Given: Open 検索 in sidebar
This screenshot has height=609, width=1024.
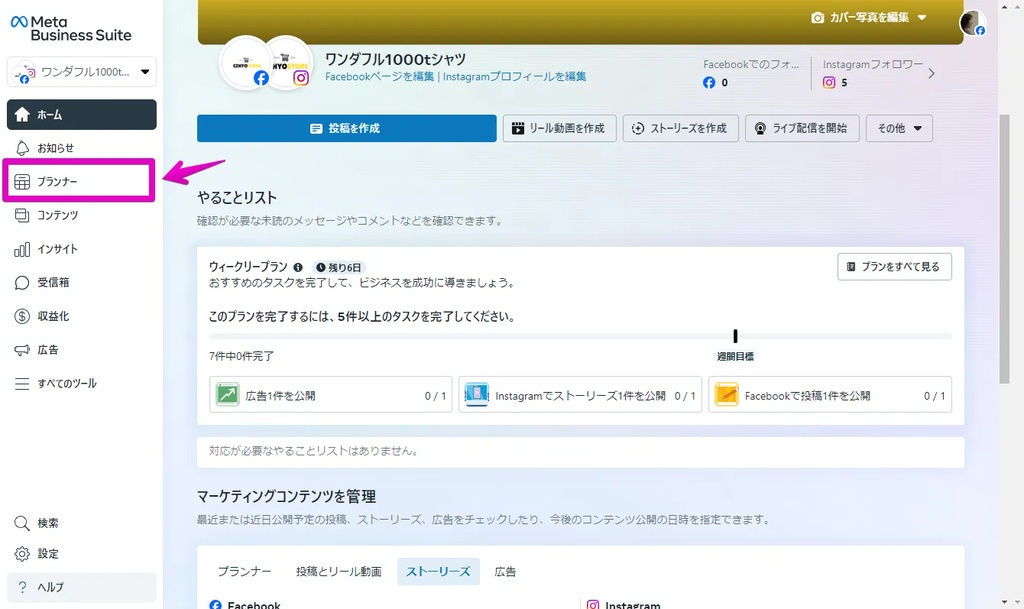Looking at the screenshot, I should click(82, 523).
